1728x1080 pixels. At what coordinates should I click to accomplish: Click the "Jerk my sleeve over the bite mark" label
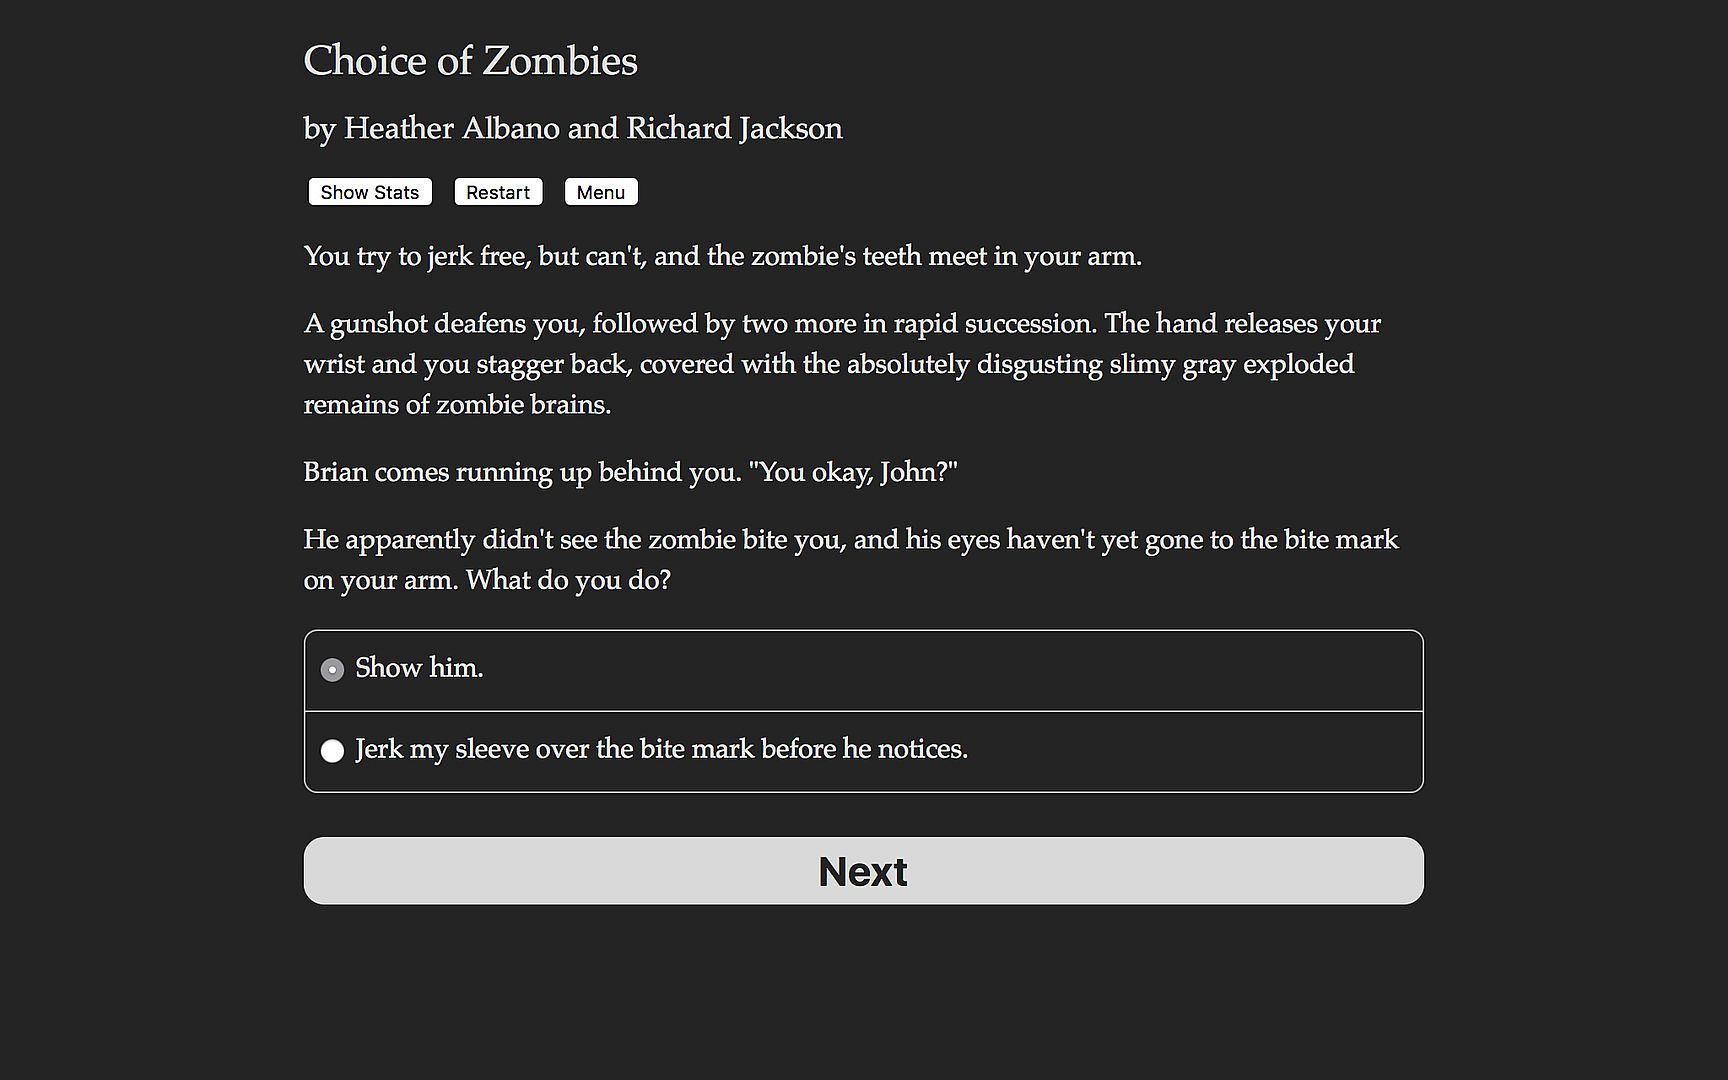(661, 749)
